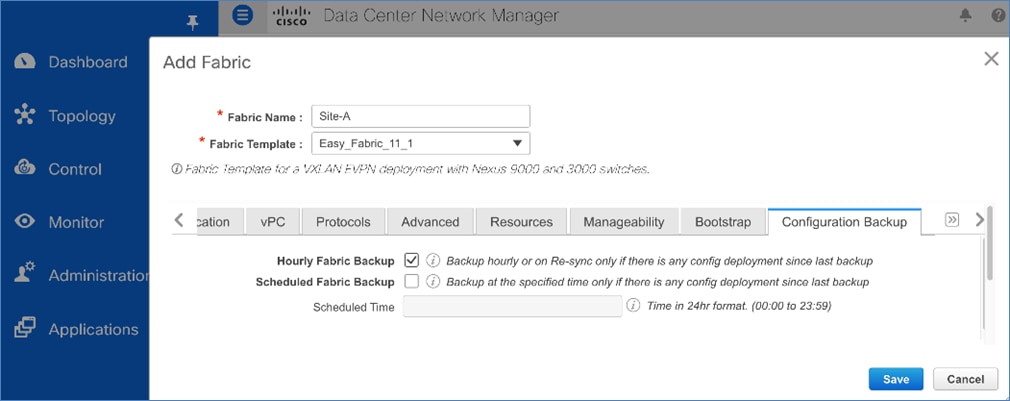
Task: Open the Fabric Template dropdown
Action: coord(420,144)
